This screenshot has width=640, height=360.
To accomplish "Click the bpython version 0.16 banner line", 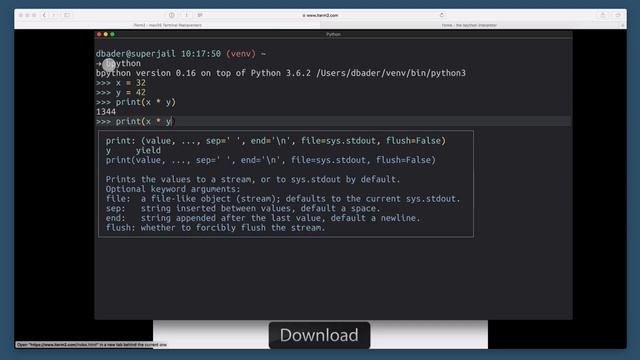I will pos(281,73).
